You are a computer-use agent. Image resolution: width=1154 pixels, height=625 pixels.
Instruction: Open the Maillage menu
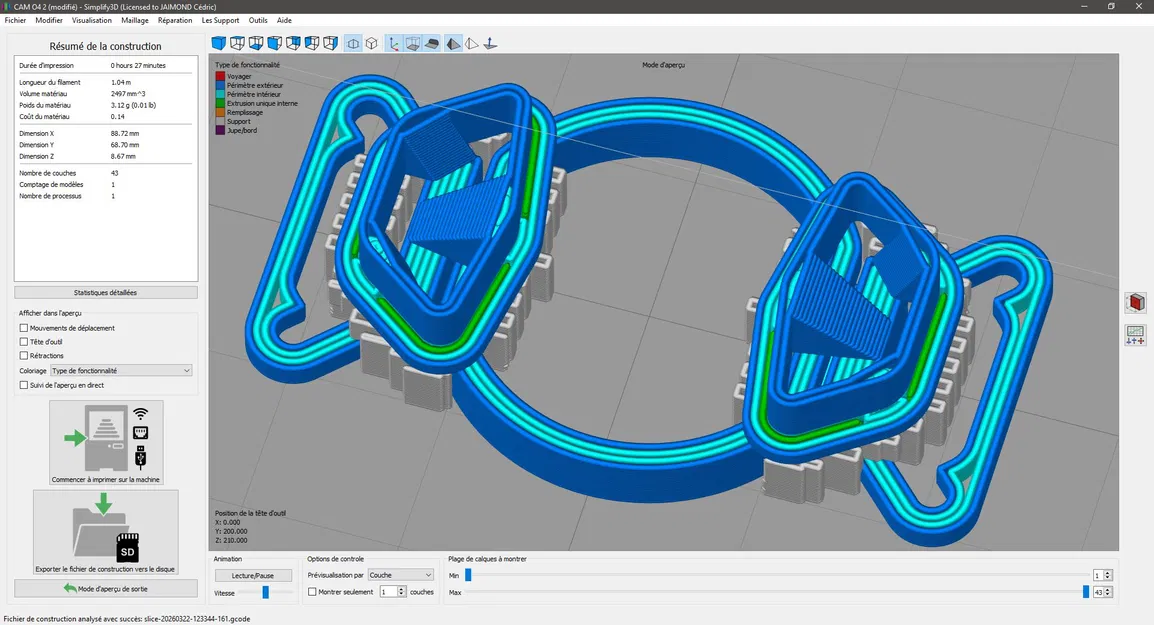click(135, 20)
